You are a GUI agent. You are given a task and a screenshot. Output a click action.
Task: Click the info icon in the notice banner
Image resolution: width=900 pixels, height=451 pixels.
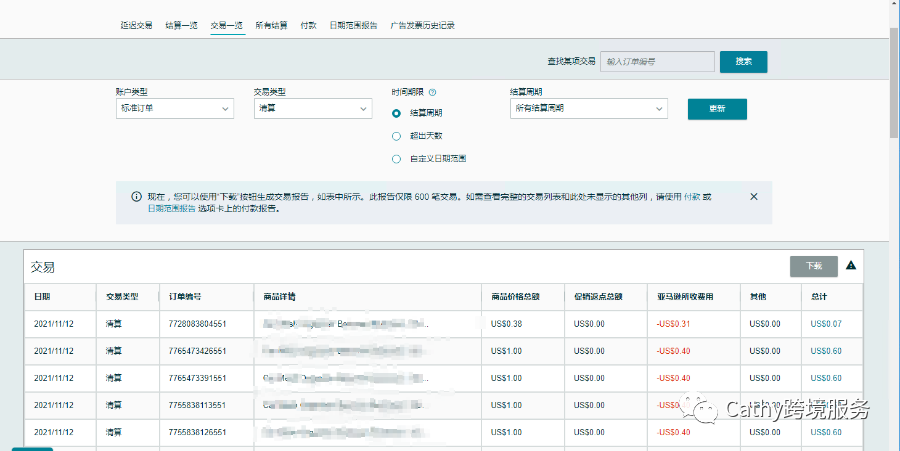[x=136, y=197]
